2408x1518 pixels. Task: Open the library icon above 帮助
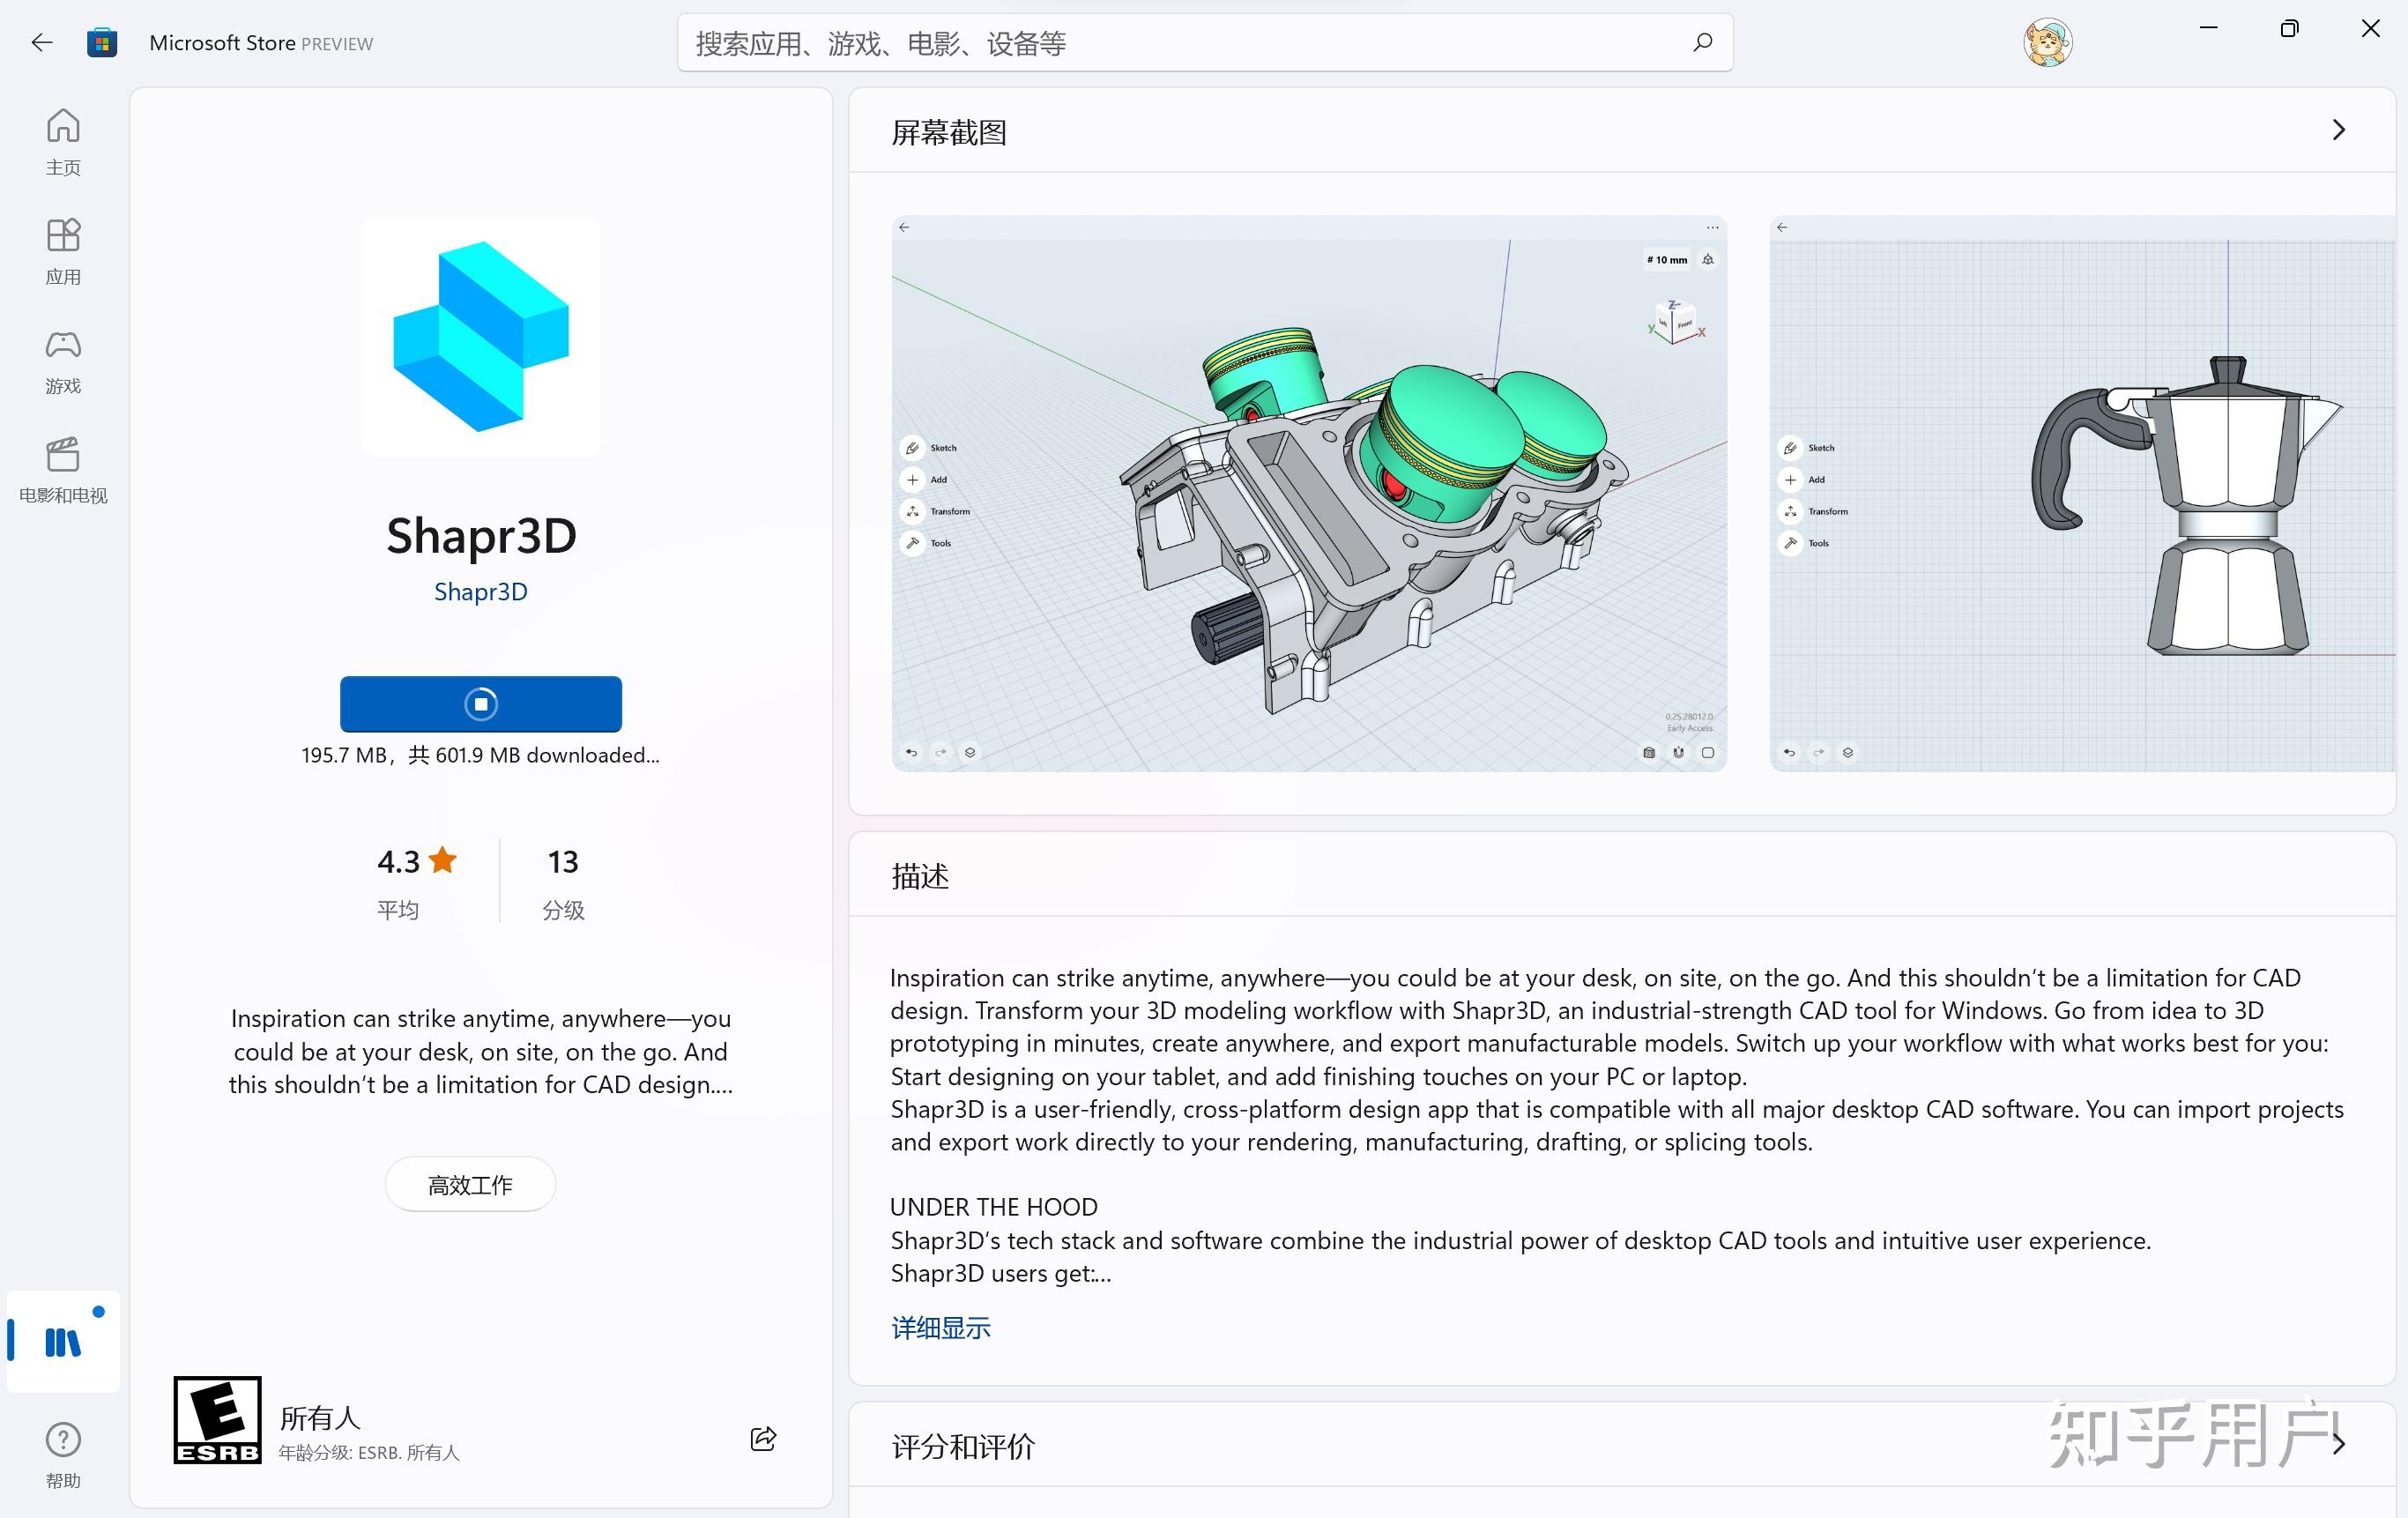click(62, 1341)
